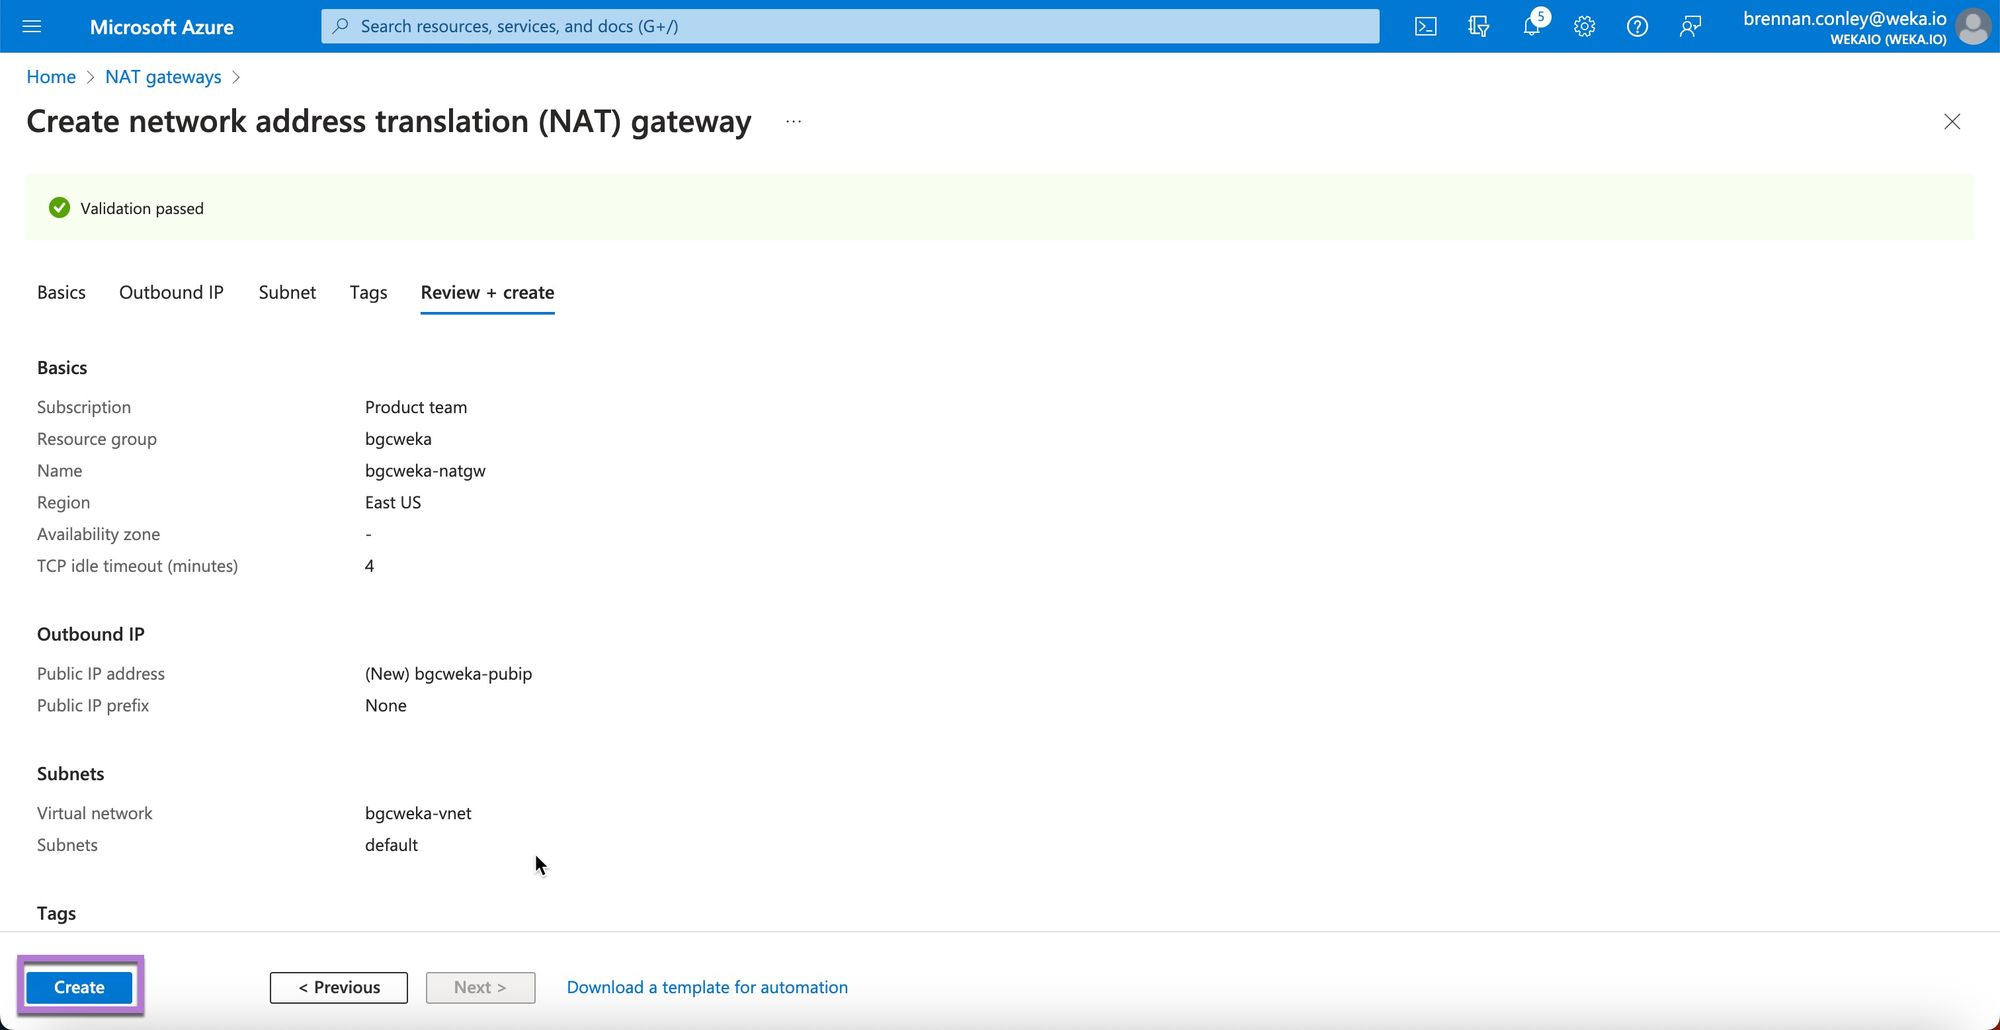Switch to the Basics tab
The image size is (2000, 1030).
(x=61, y=292)
